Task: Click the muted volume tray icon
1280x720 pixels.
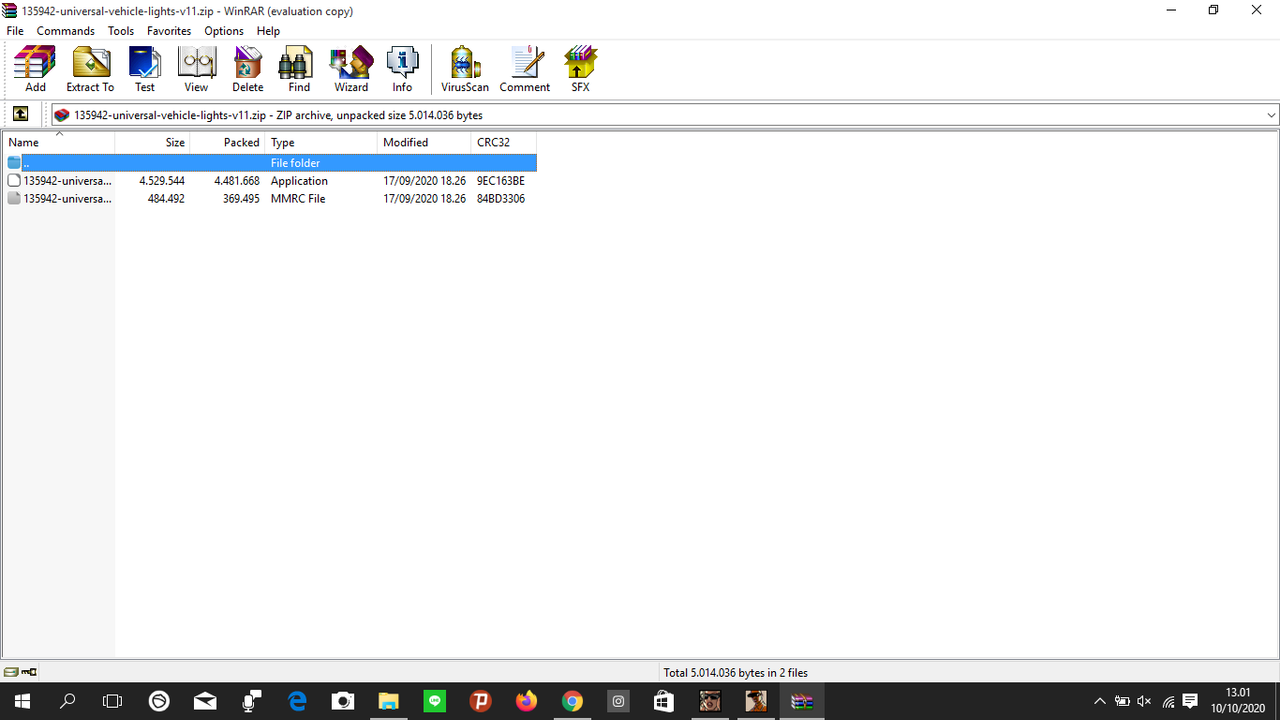Action: click(x=1144, y=701)
